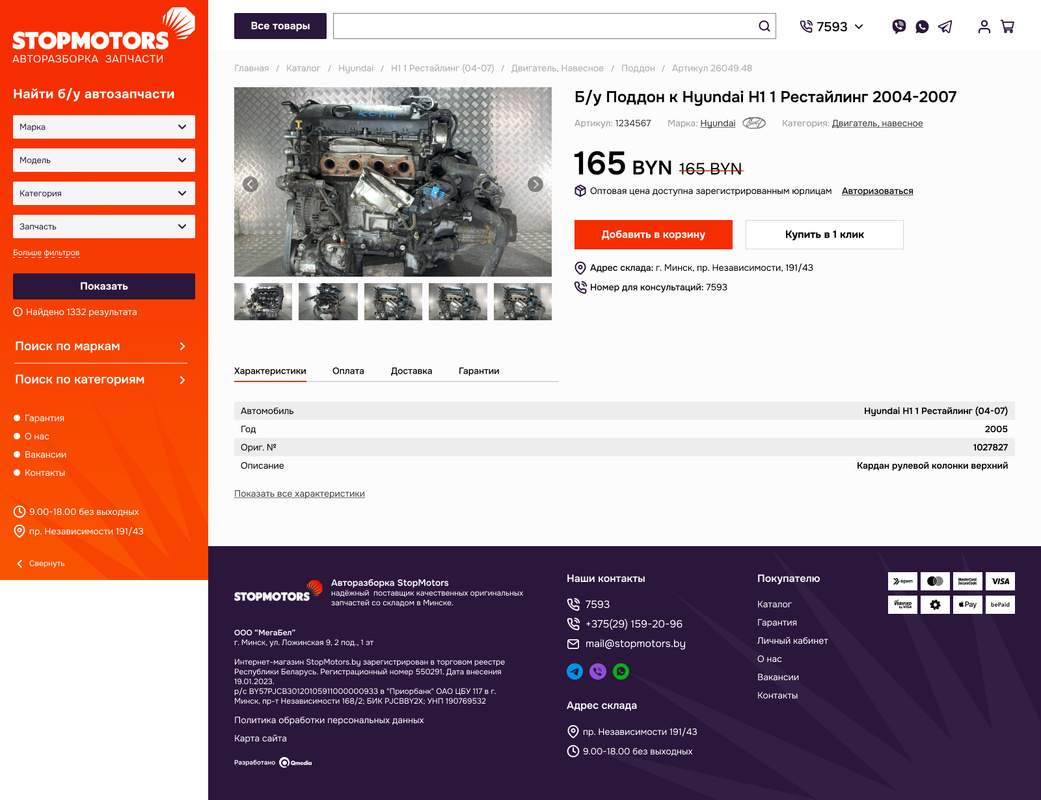The height and width of the screenshot is (800, 1041).
Task: Click the search magnifier icon
Action: pyautogui.click(x=764, y=26)
